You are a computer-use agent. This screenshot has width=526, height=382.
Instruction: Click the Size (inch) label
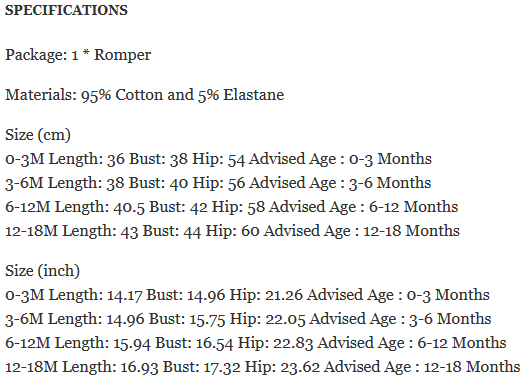click(42, 271)
